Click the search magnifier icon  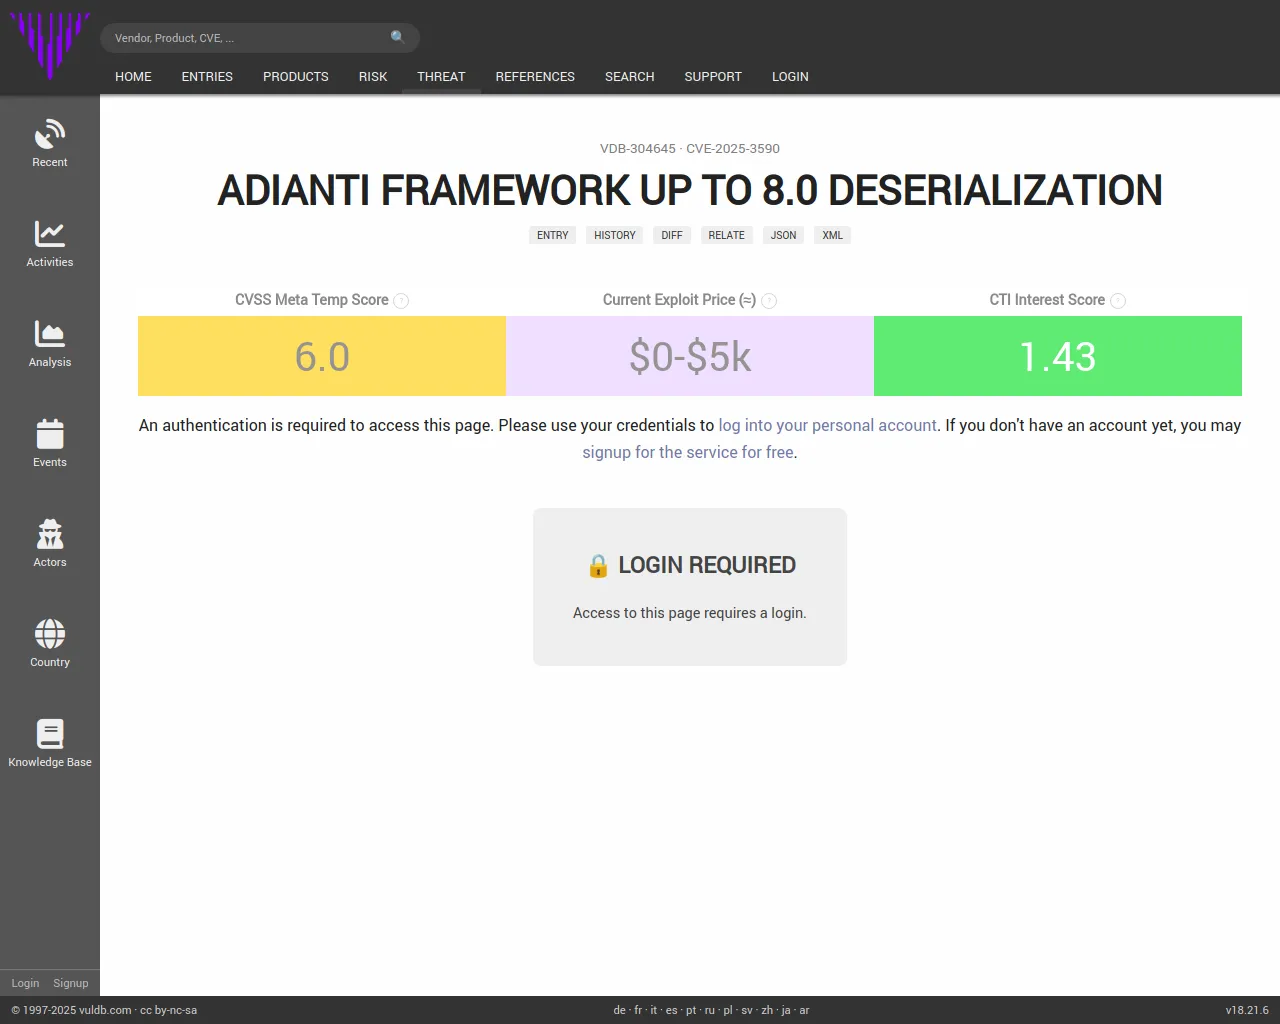click(398, 37)
